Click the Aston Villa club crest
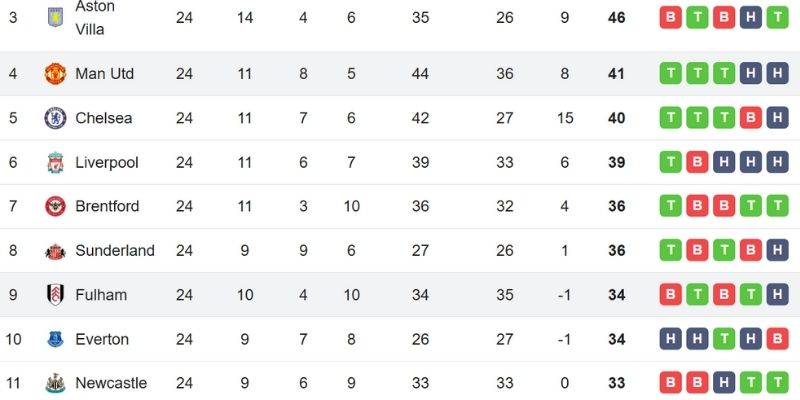 (54, 17)
